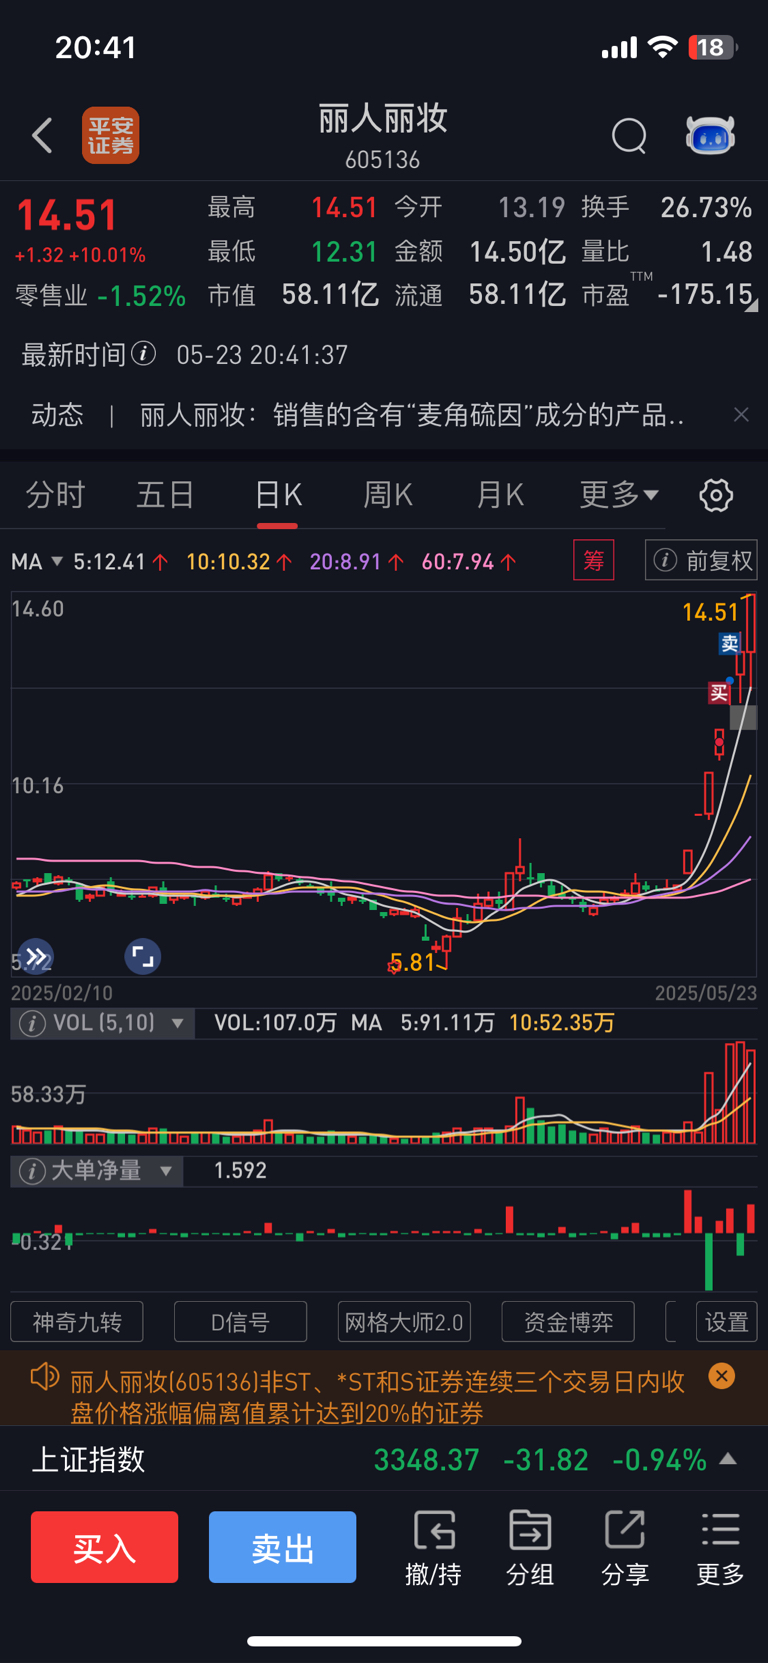Viewport: 768px width, 1663px height.
Task: Open 丽人丽妆 麦角硫因 news headline
Action: coord(412,414)
